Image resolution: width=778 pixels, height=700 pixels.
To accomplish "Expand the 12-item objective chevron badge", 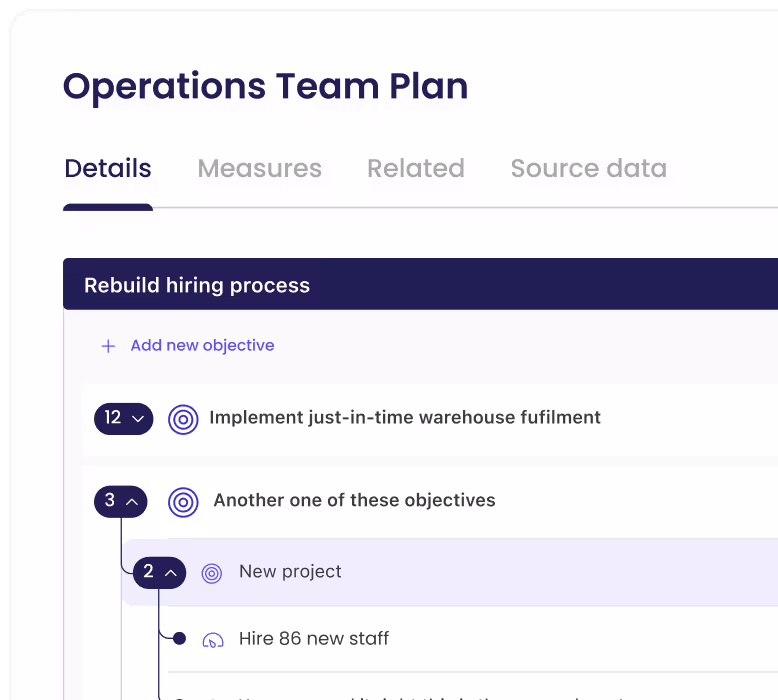I will (124, 419).
